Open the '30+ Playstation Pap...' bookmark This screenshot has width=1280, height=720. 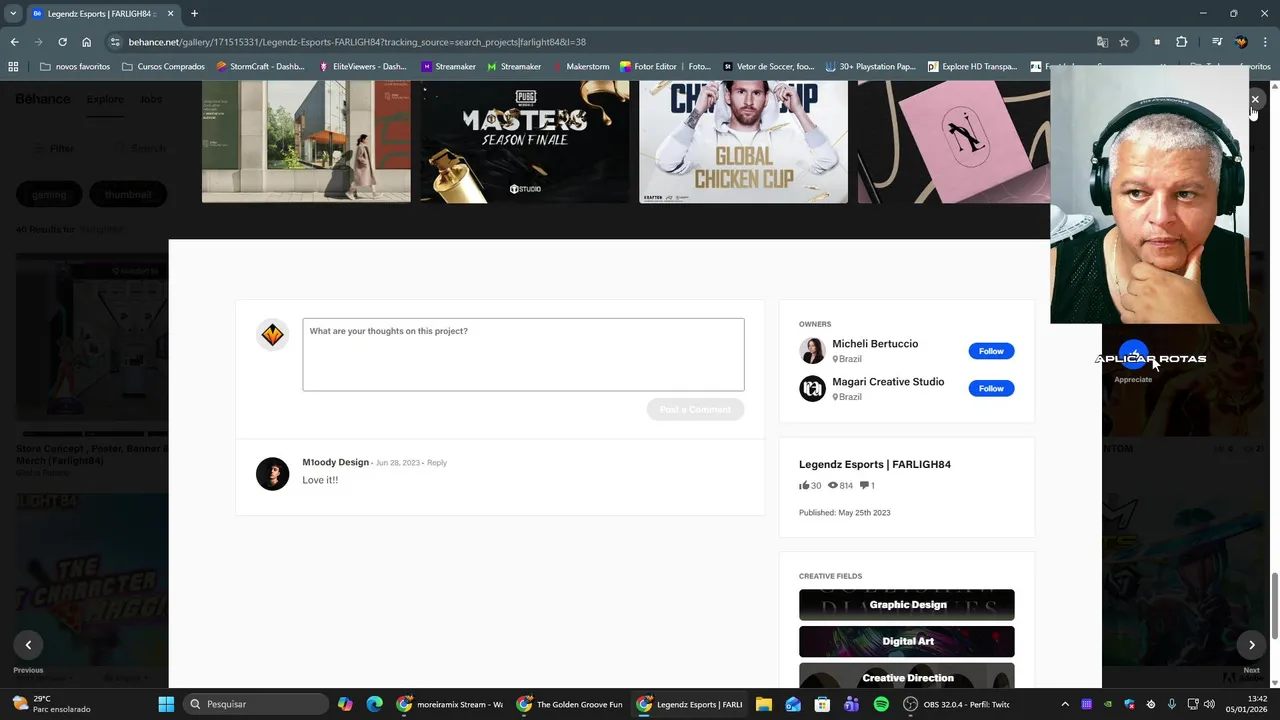(870, 67)
